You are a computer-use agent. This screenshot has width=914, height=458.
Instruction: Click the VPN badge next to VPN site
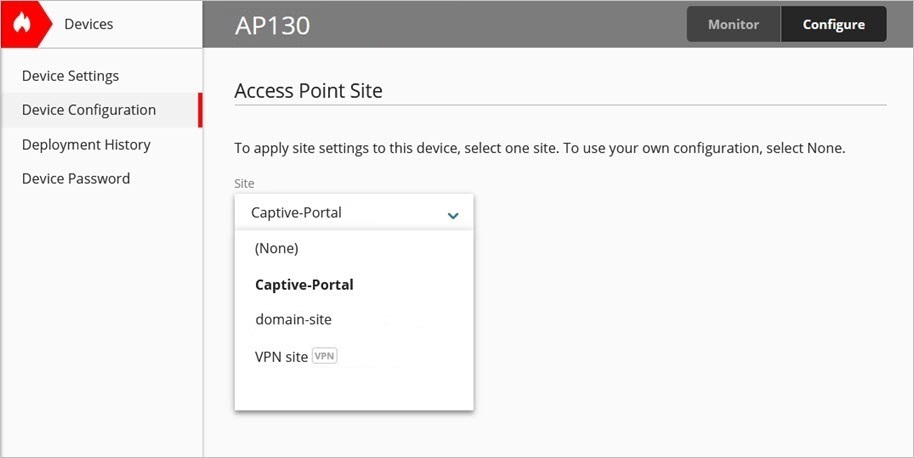point(325,356)
